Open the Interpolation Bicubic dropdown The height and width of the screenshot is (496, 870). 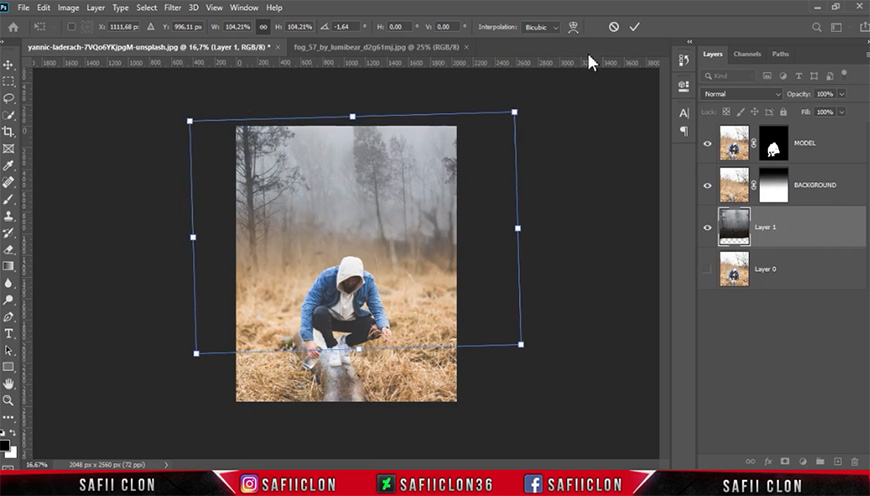541,27
